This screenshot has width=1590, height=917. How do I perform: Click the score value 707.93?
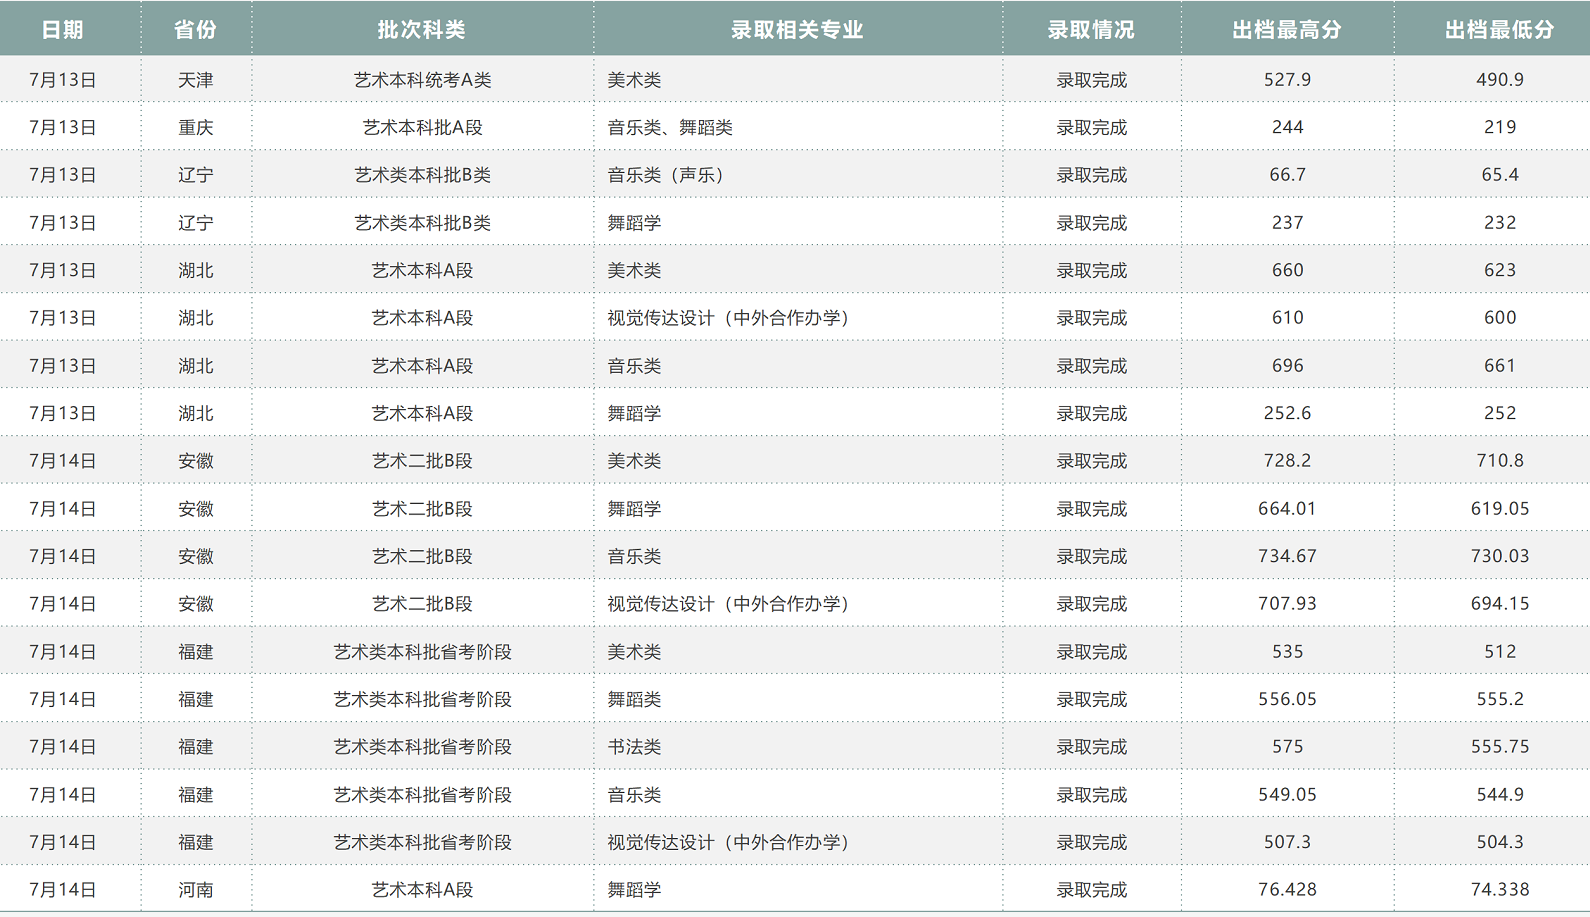[1287, 604]
